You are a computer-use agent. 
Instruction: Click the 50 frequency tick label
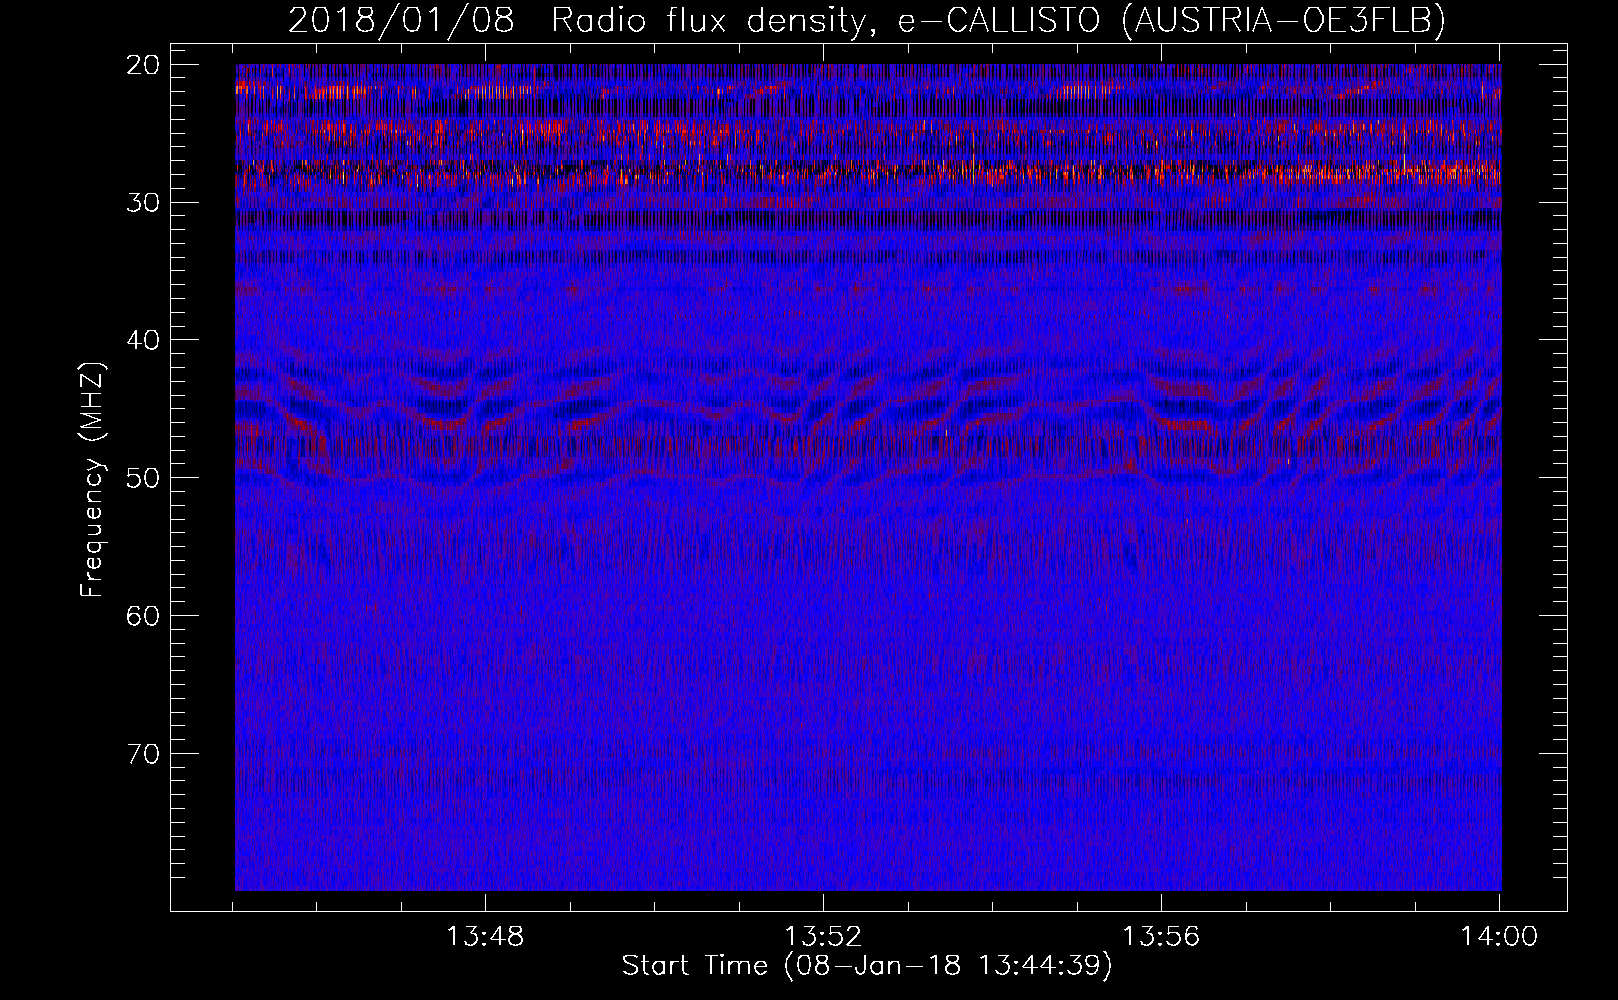click(x=144, y=478)
